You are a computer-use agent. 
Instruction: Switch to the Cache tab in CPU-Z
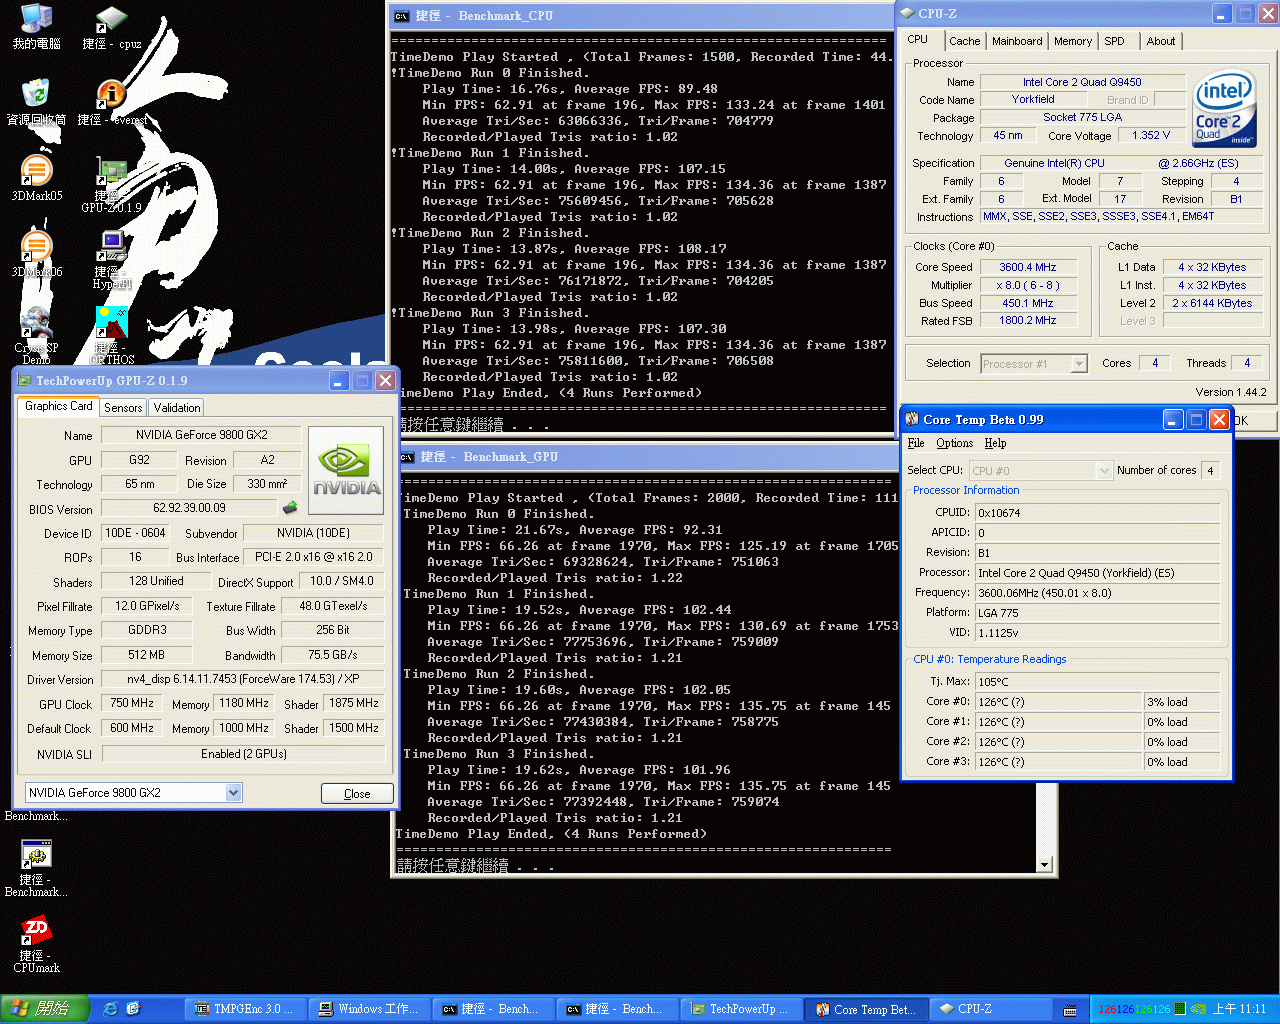click(964, 41)
